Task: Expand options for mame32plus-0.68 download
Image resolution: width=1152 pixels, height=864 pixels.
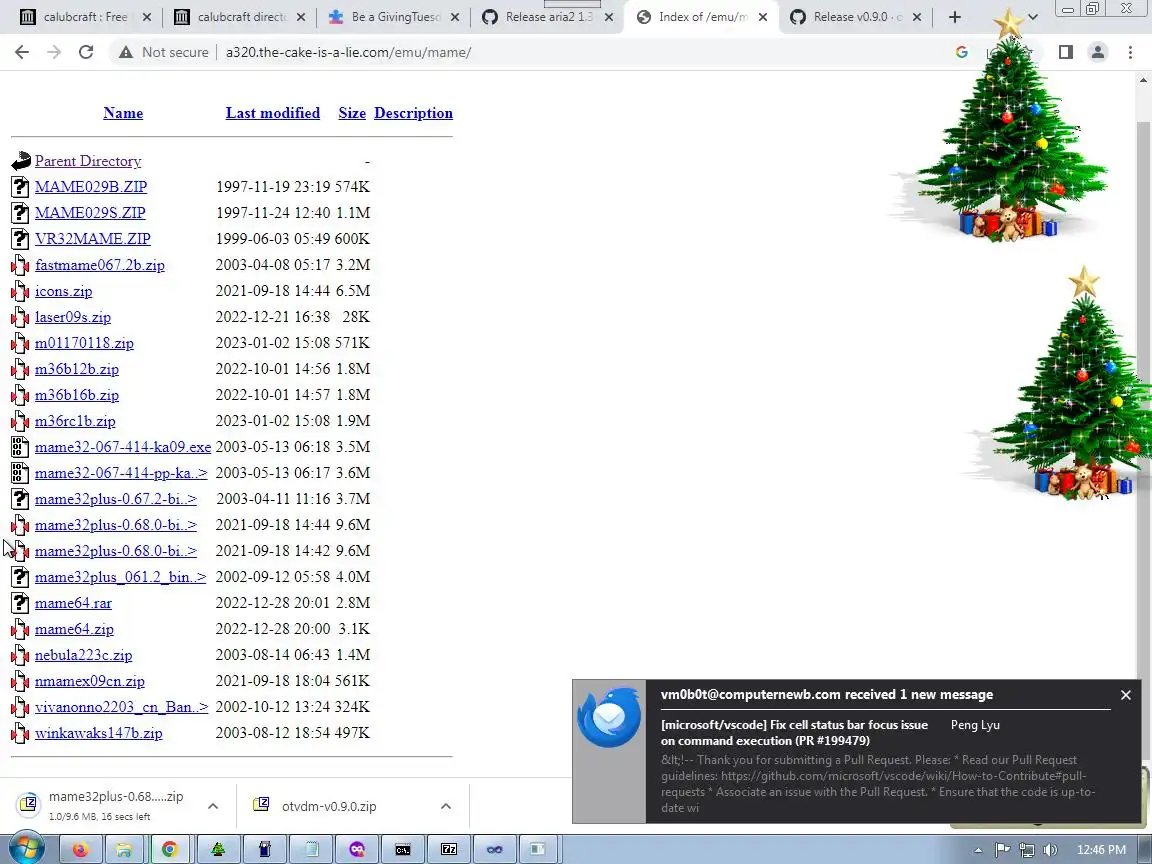Action: click(212, 806)
